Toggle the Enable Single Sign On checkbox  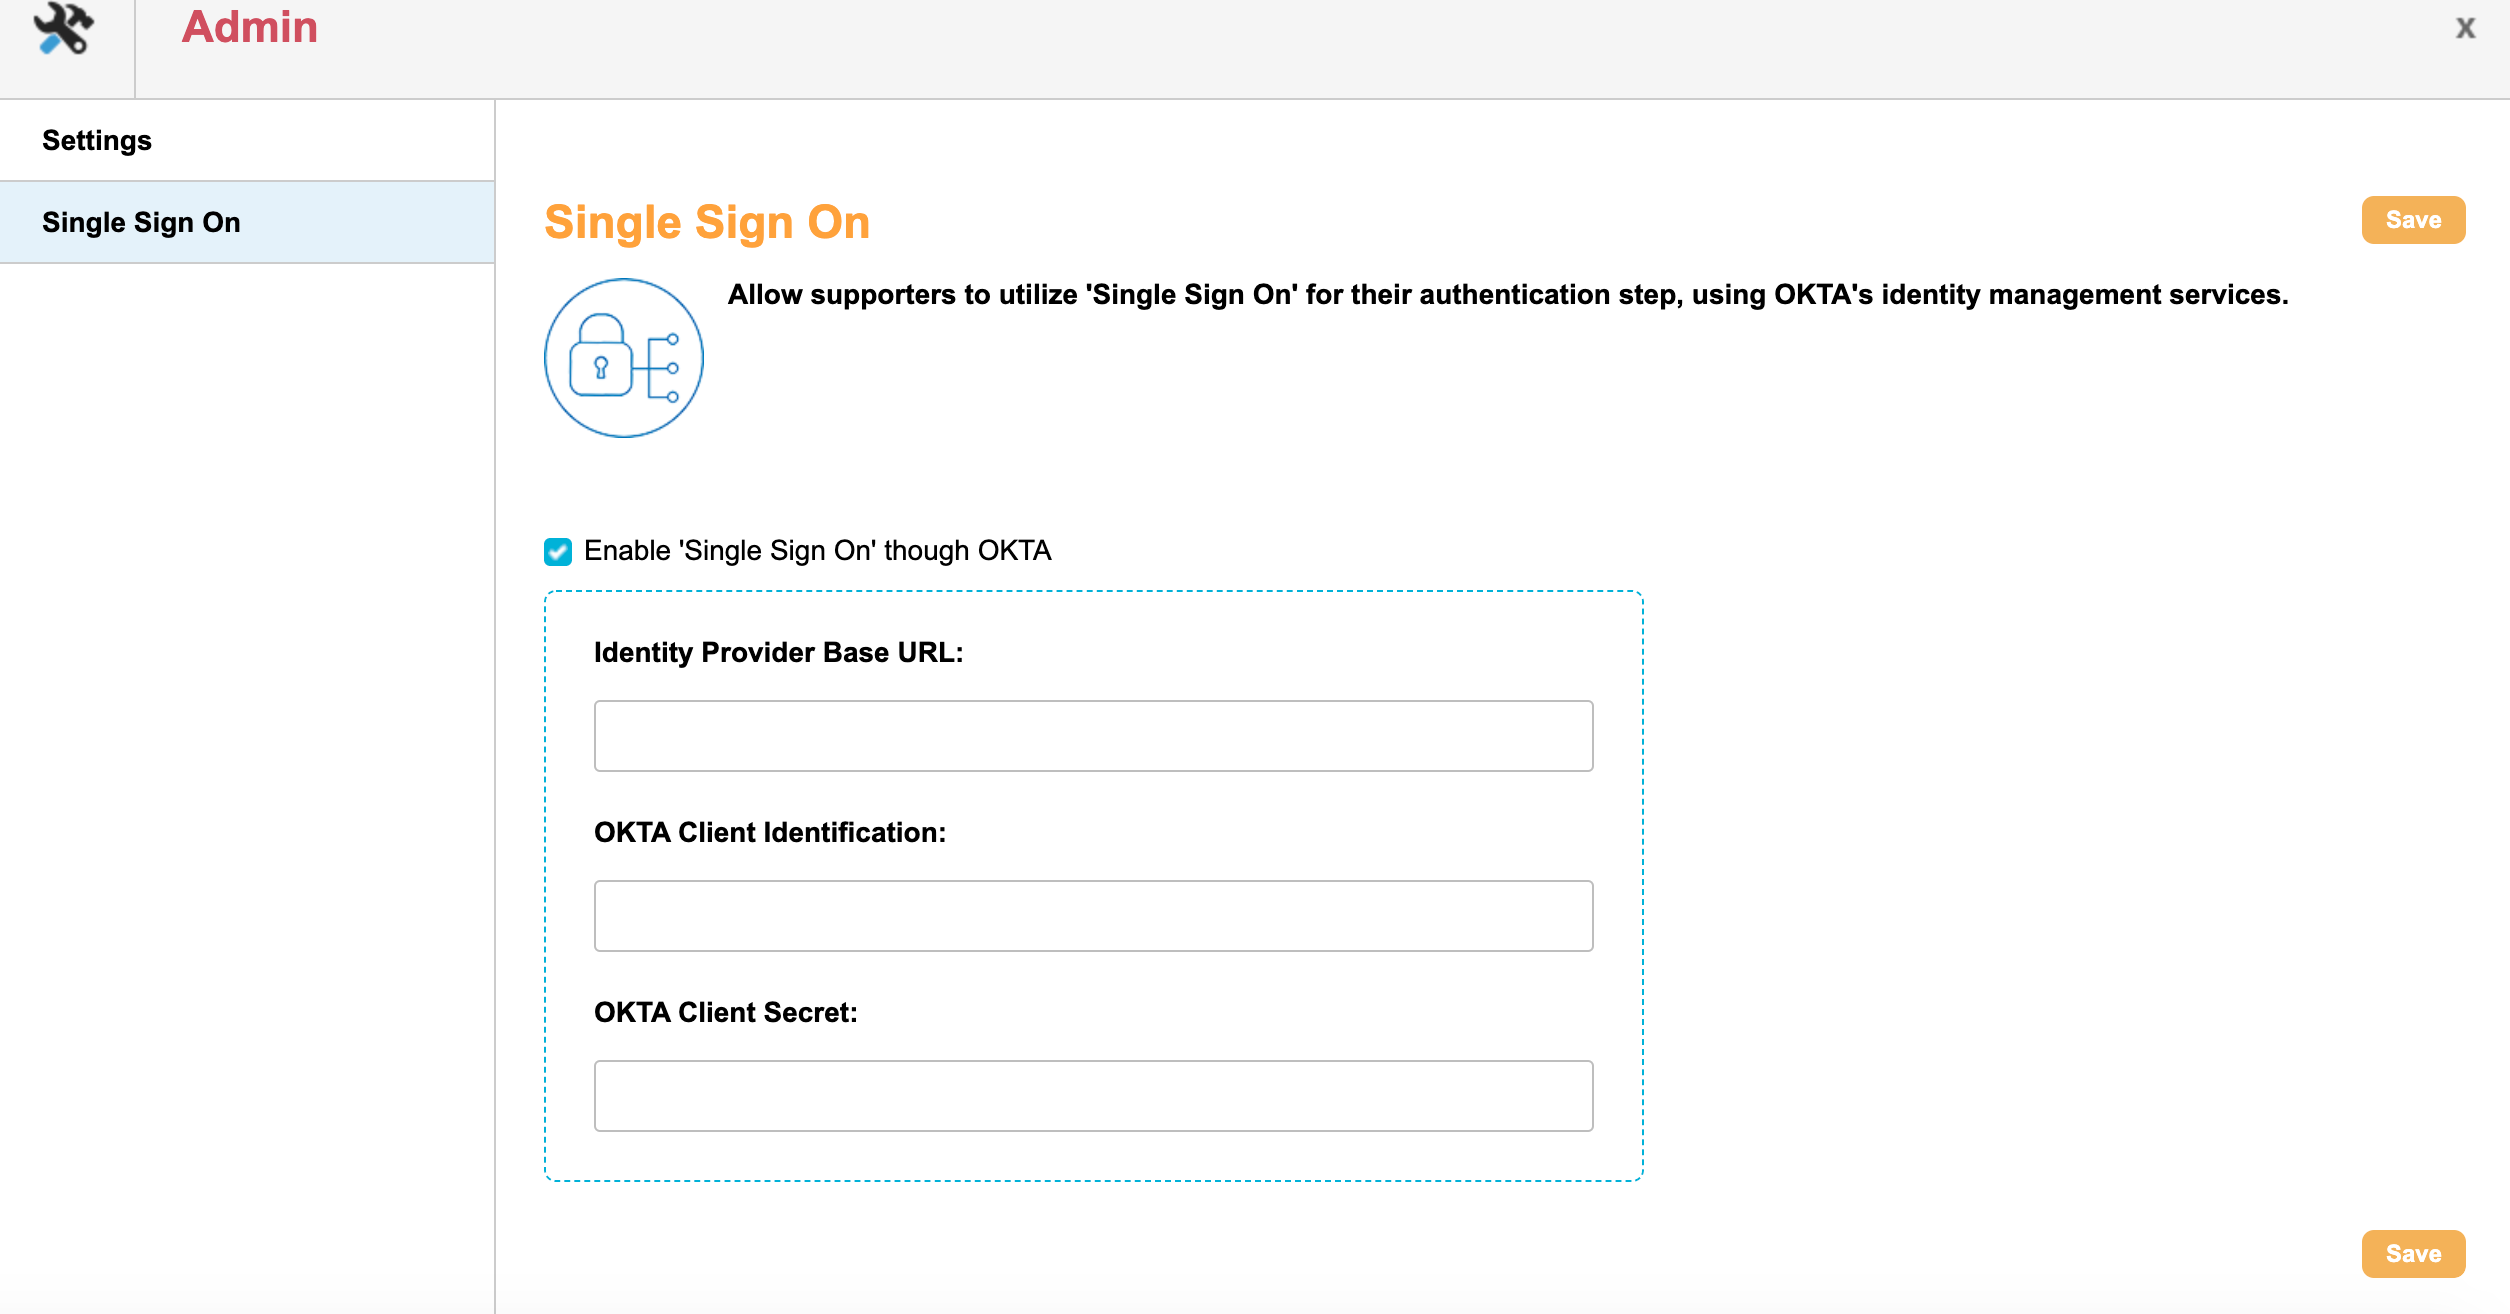click(558, 551)
